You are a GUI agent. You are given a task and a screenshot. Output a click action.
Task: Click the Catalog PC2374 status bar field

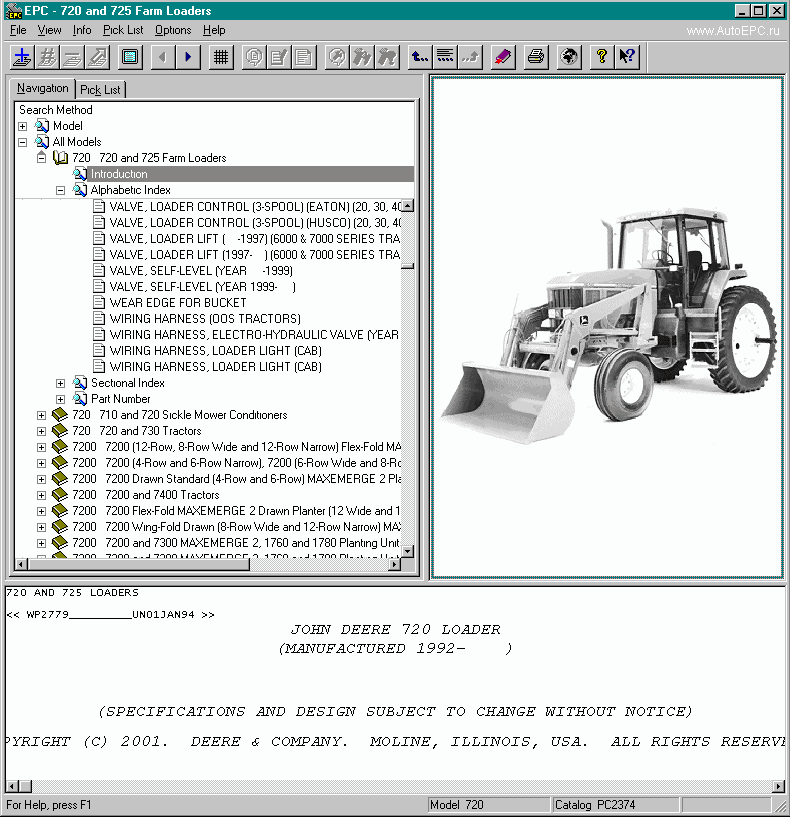click(615, 804)
